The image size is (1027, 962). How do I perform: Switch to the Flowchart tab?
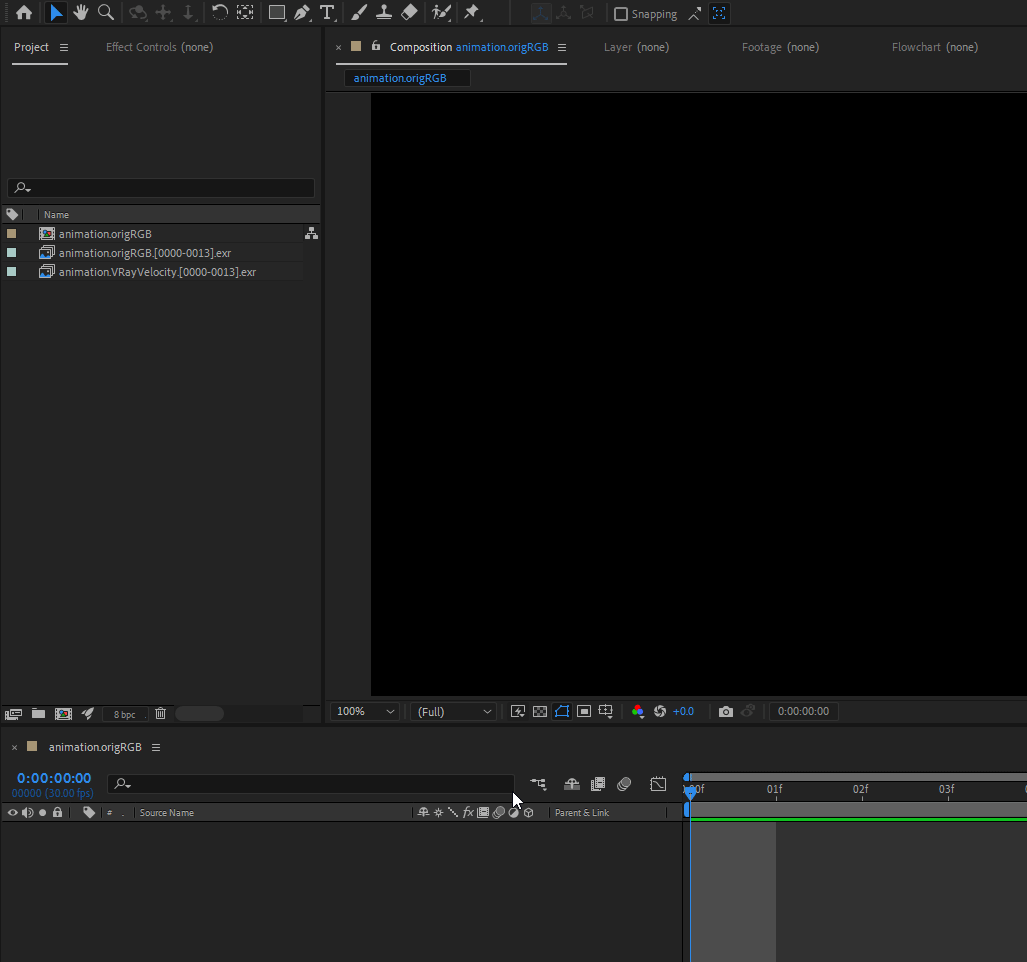pyautogui.click(x=934, y=47)
